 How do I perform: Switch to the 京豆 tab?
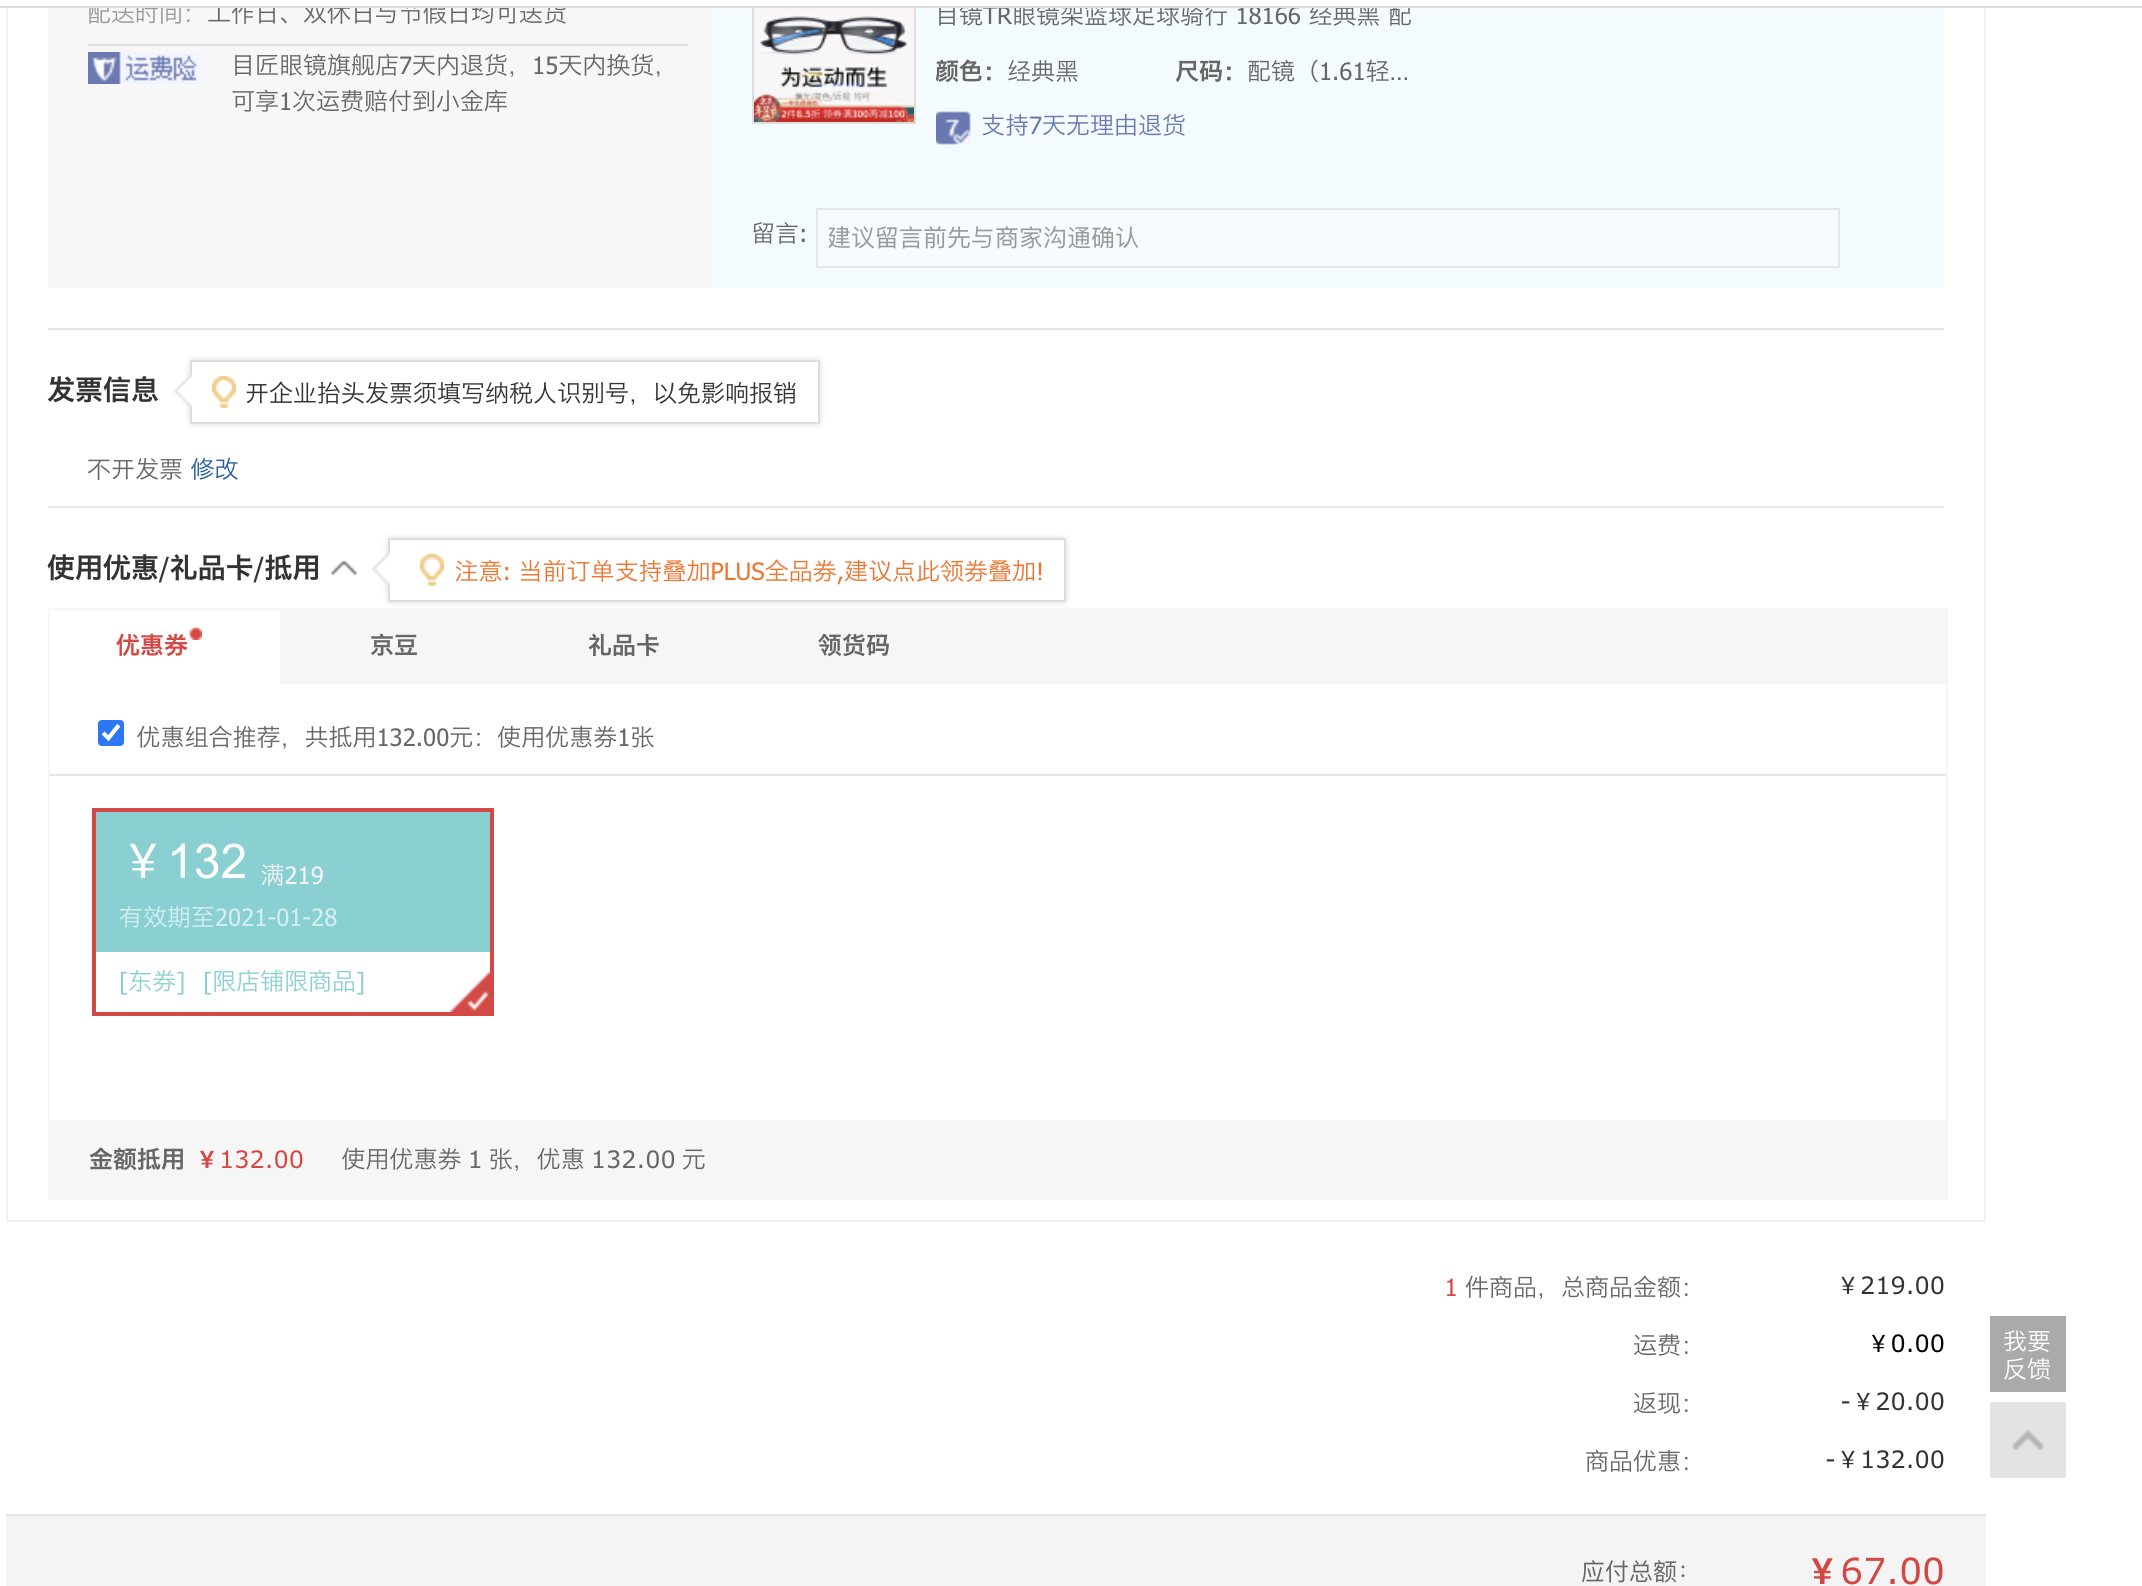(393, 645)
